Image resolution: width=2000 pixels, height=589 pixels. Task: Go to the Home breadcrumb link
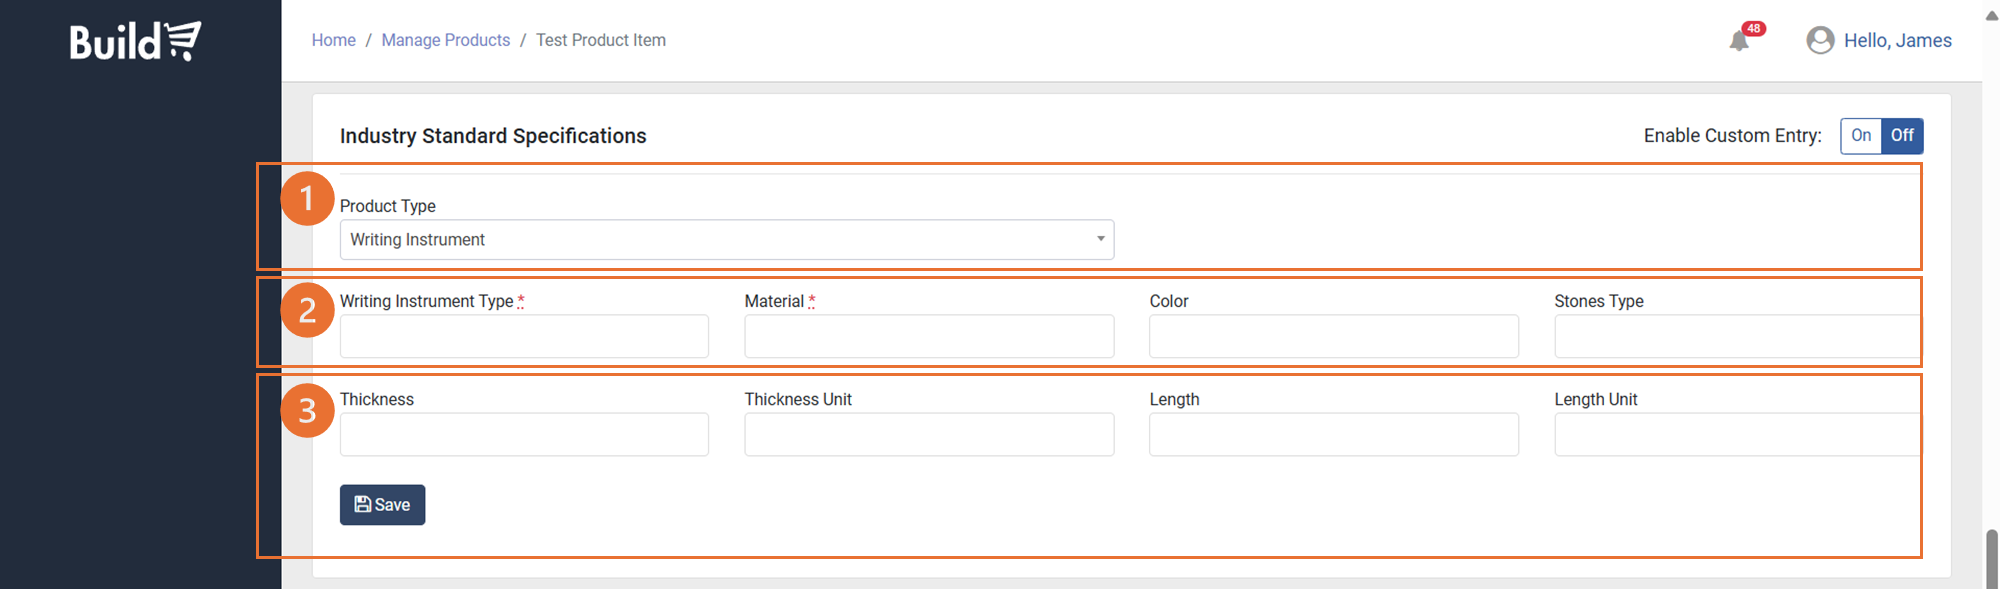coord(333,40)
